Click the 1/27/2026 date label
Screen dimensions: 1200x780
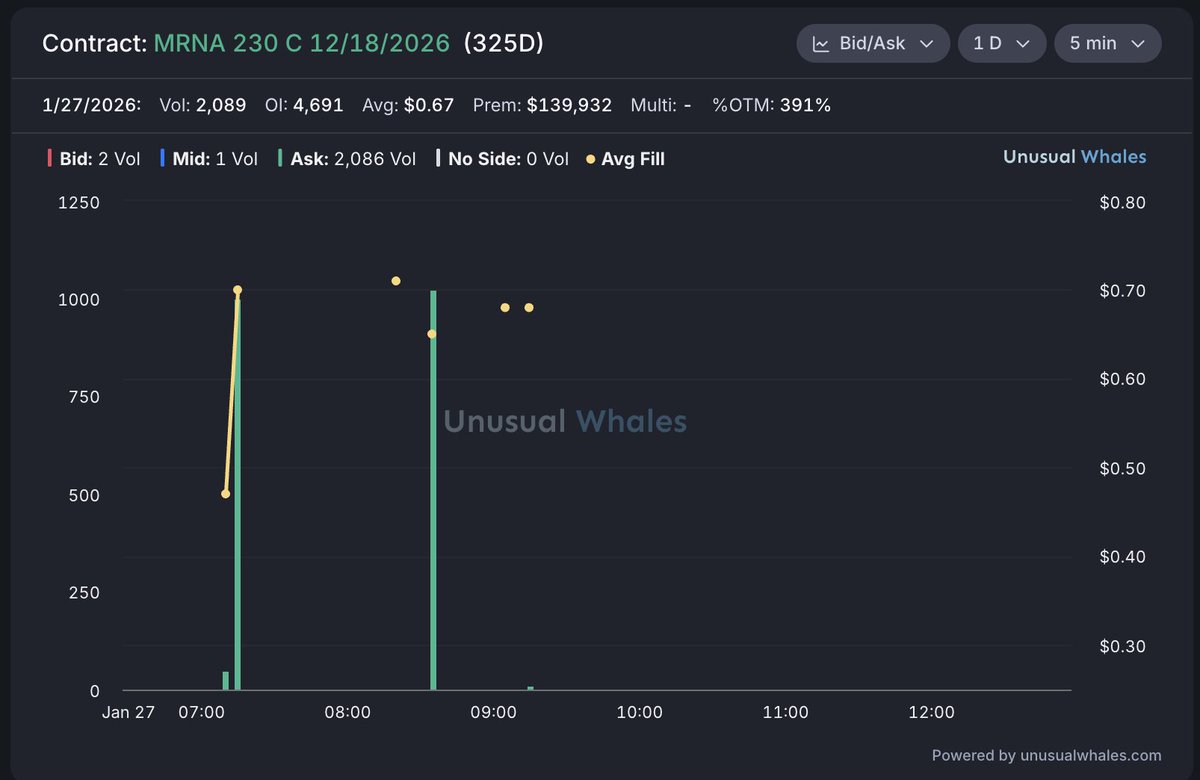[91, 105]
